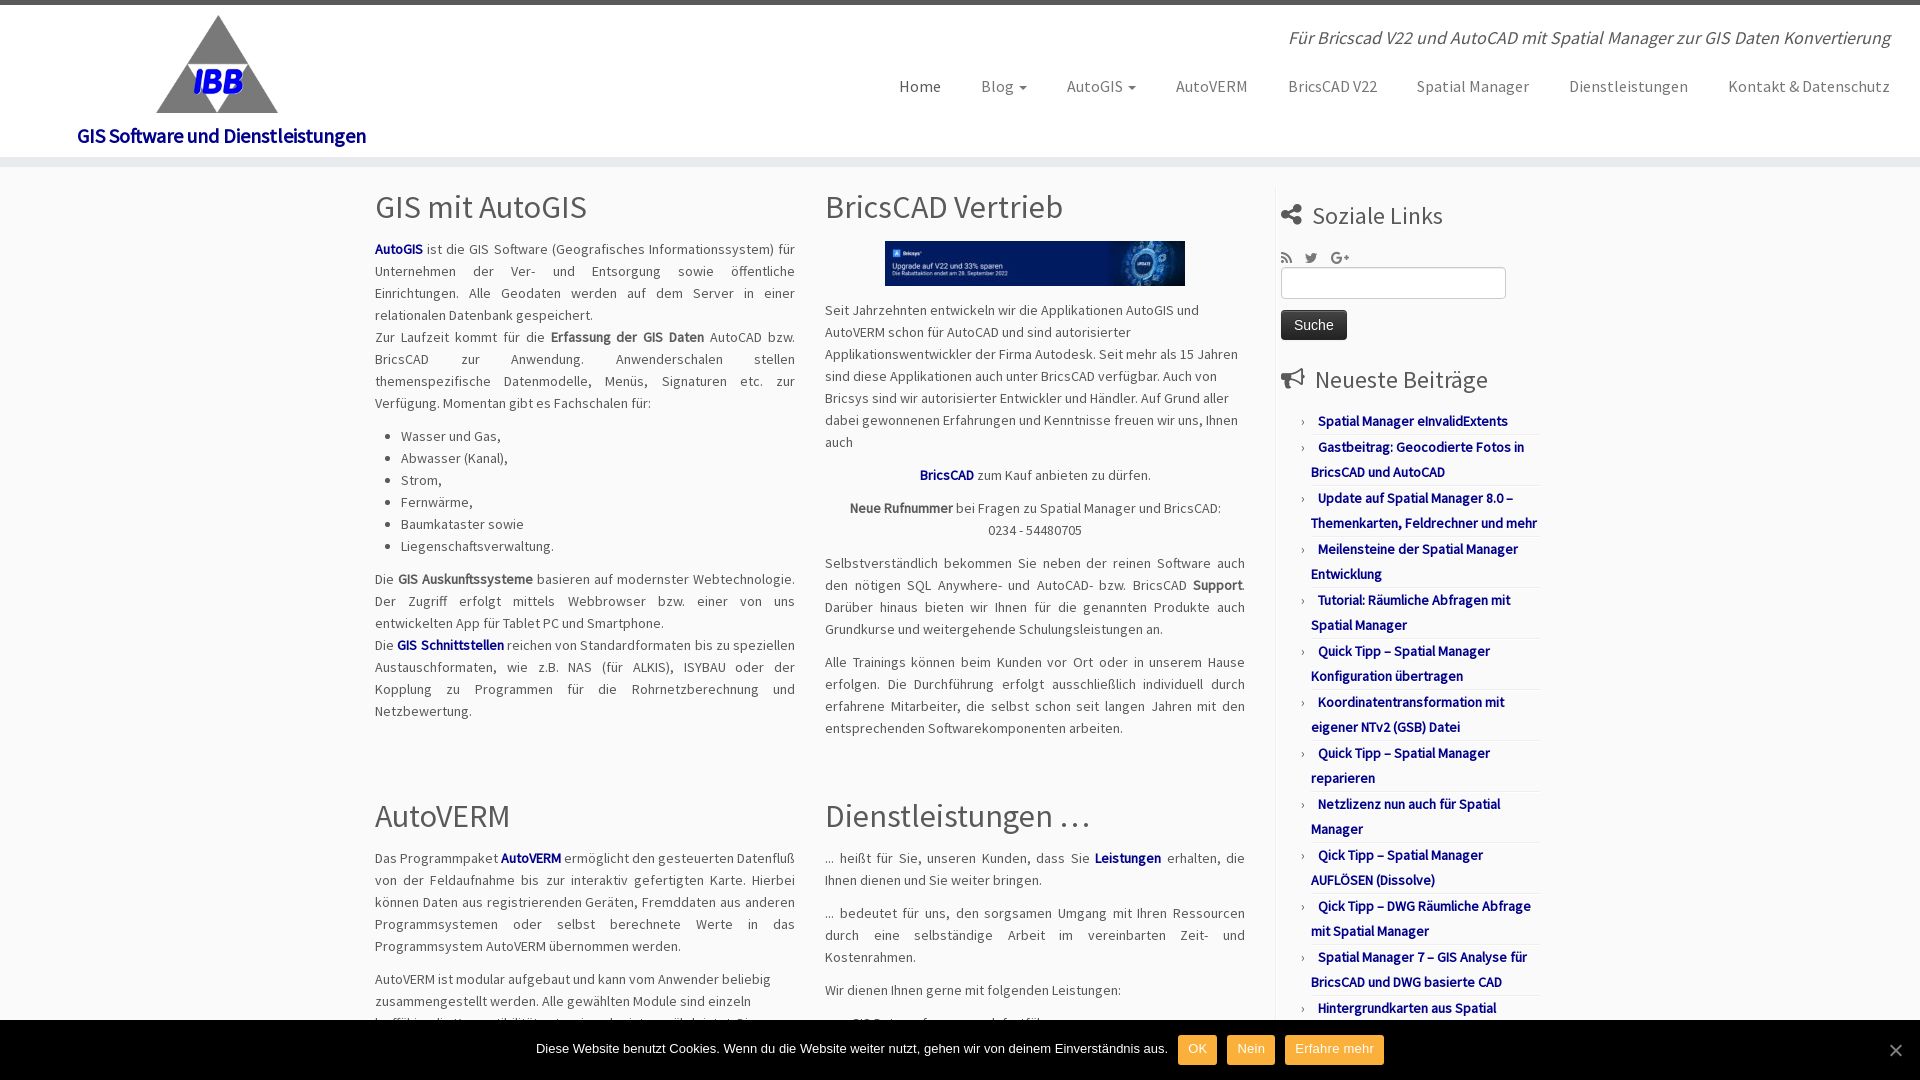Open Kontakt & Datenschutz menu item
Screen dimensions: 1920x1080
[x=1808, y=86]
